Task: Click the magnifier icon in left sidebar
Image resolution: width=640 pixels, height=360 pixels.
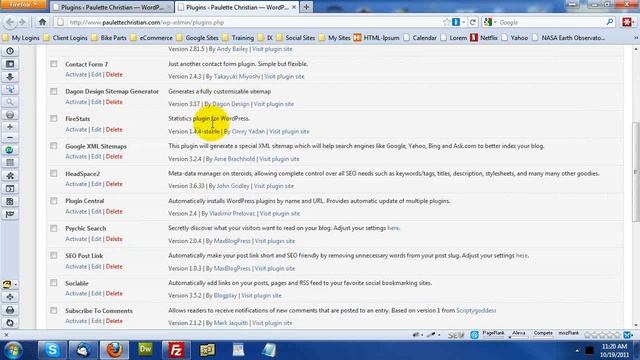Action: (10, 102)
